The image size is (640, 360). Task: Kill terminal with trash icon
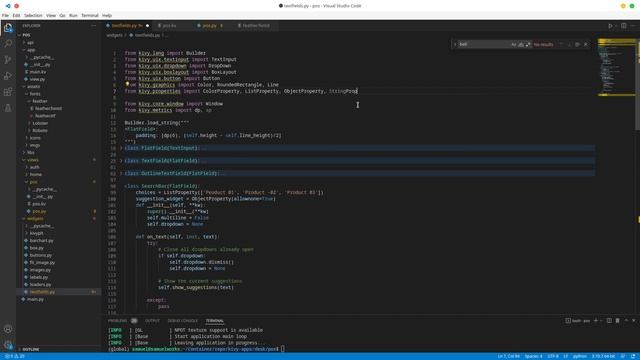(x=618, y=321)
